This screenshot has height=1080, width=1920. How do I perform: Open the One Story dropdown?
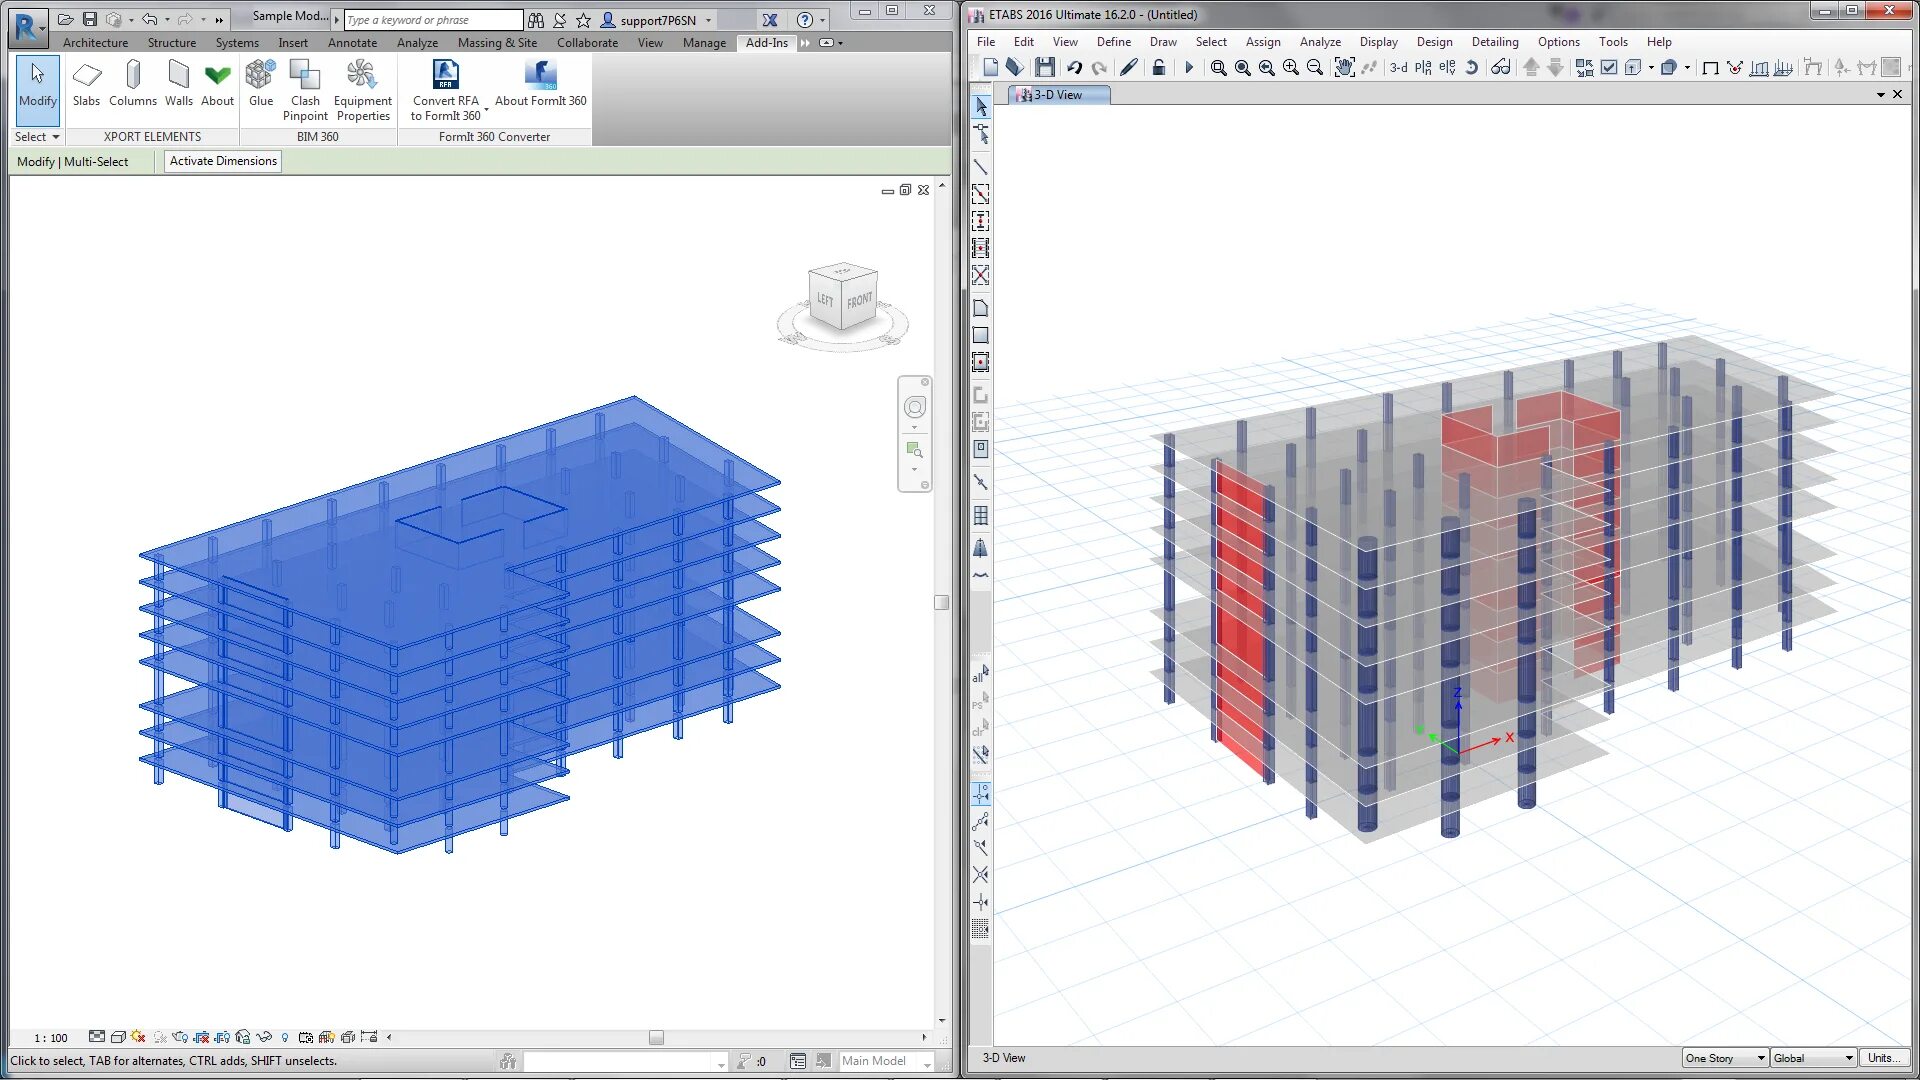point(1725,1058)
